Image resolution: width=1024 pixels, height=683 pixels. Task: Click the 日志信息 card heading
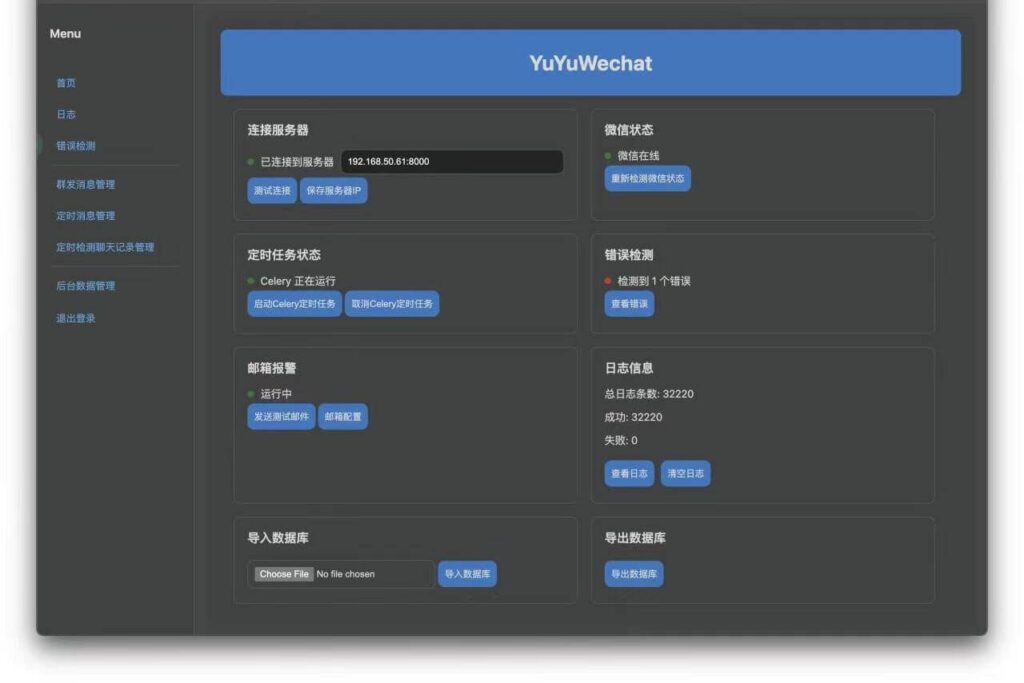pos(629,368)
